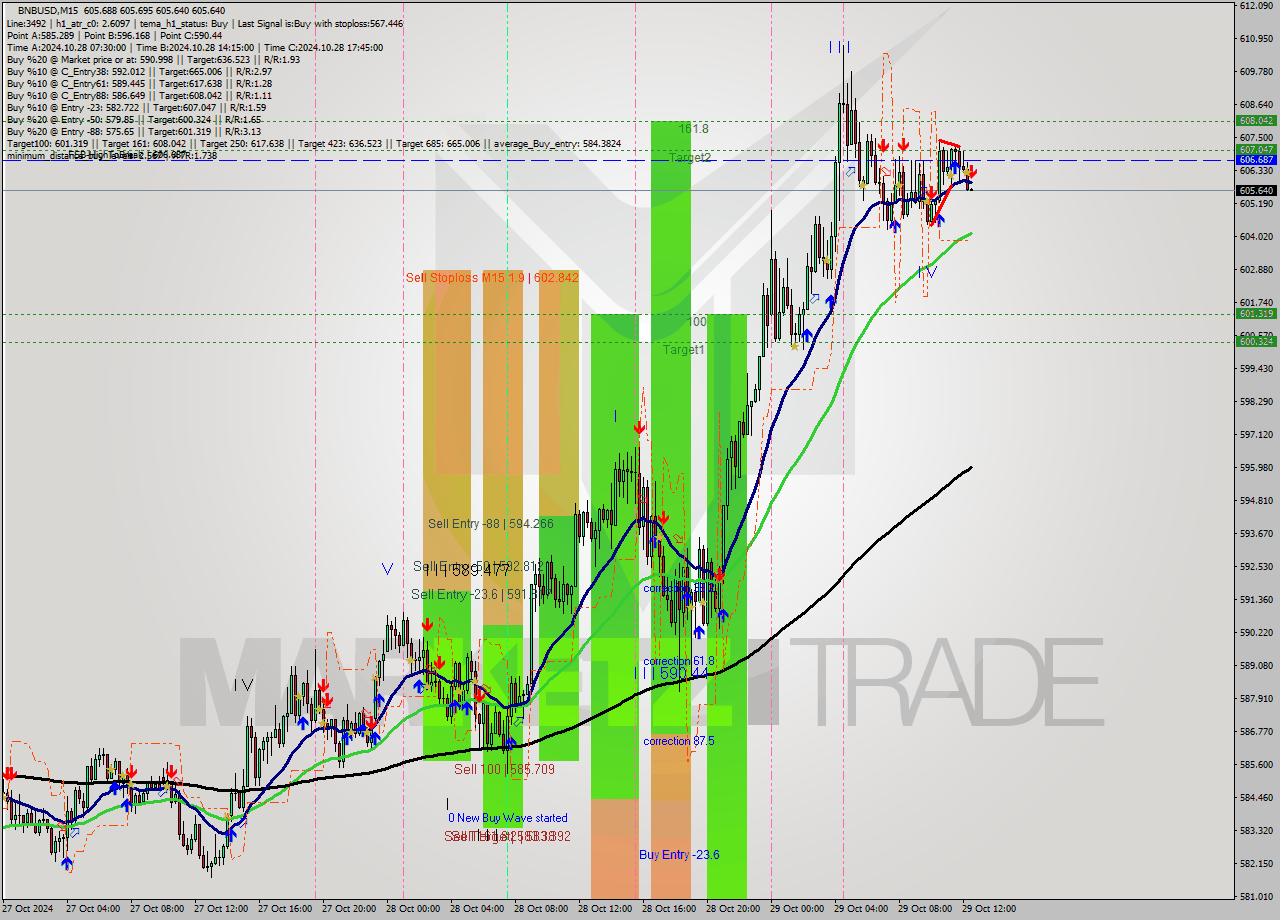The image size is (1280, 920).
Task: Click the 'Target2' label
Action: coord(690,158)
